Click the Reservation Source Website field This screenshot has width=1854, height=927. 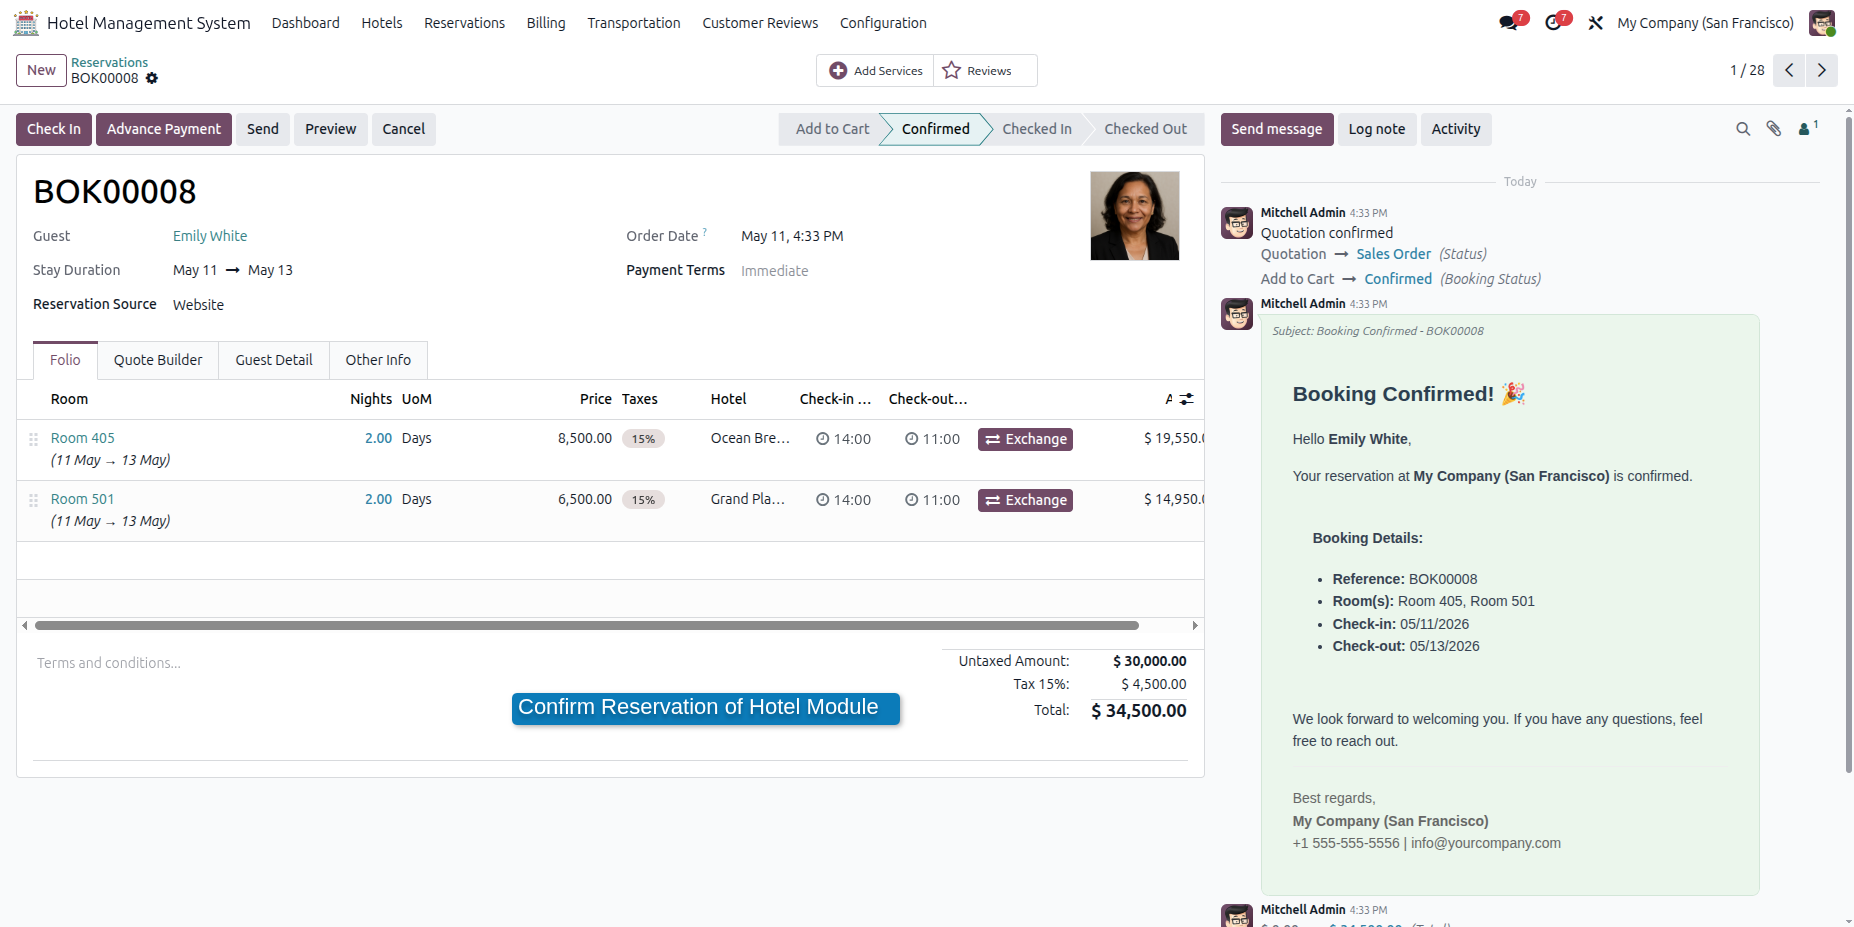click(x=198, y=305)
